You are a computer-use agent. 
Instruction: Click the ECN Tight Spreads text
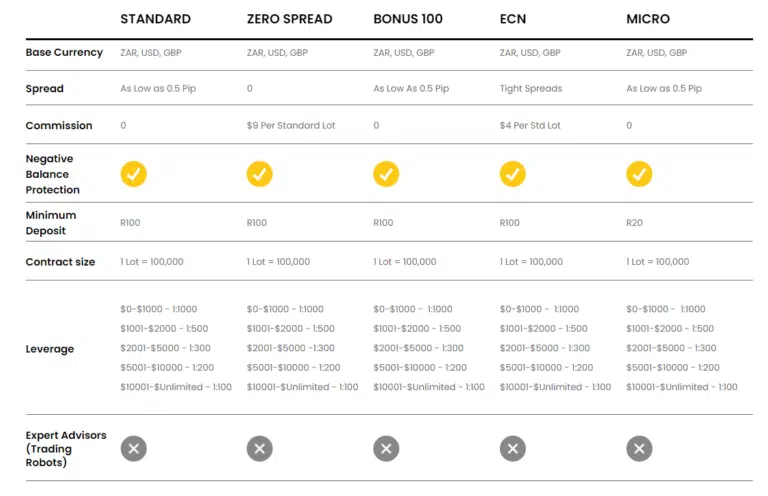pos(531,89)
